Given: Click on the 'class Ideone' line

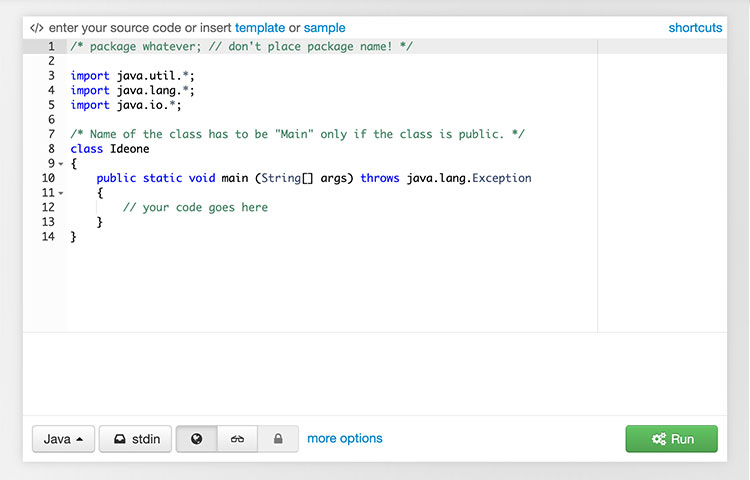Looking at the screenshot, I should 110,149.
